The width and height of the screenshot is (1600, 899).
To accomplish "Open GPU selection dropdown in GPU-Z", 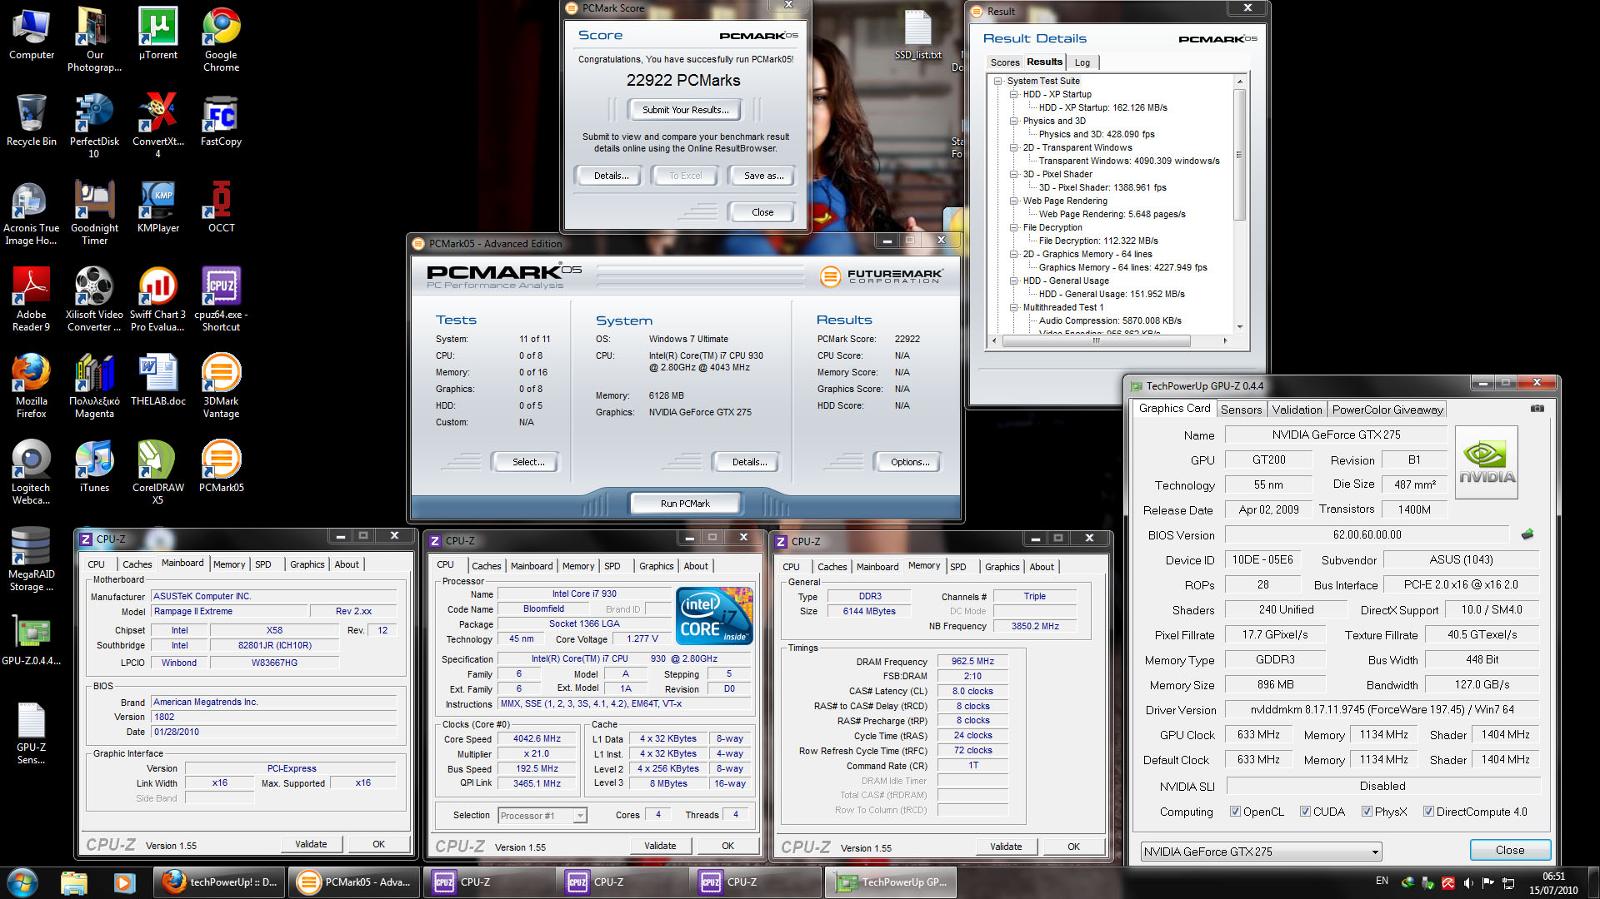I will pyautogui.click(x=1262, y=852).
